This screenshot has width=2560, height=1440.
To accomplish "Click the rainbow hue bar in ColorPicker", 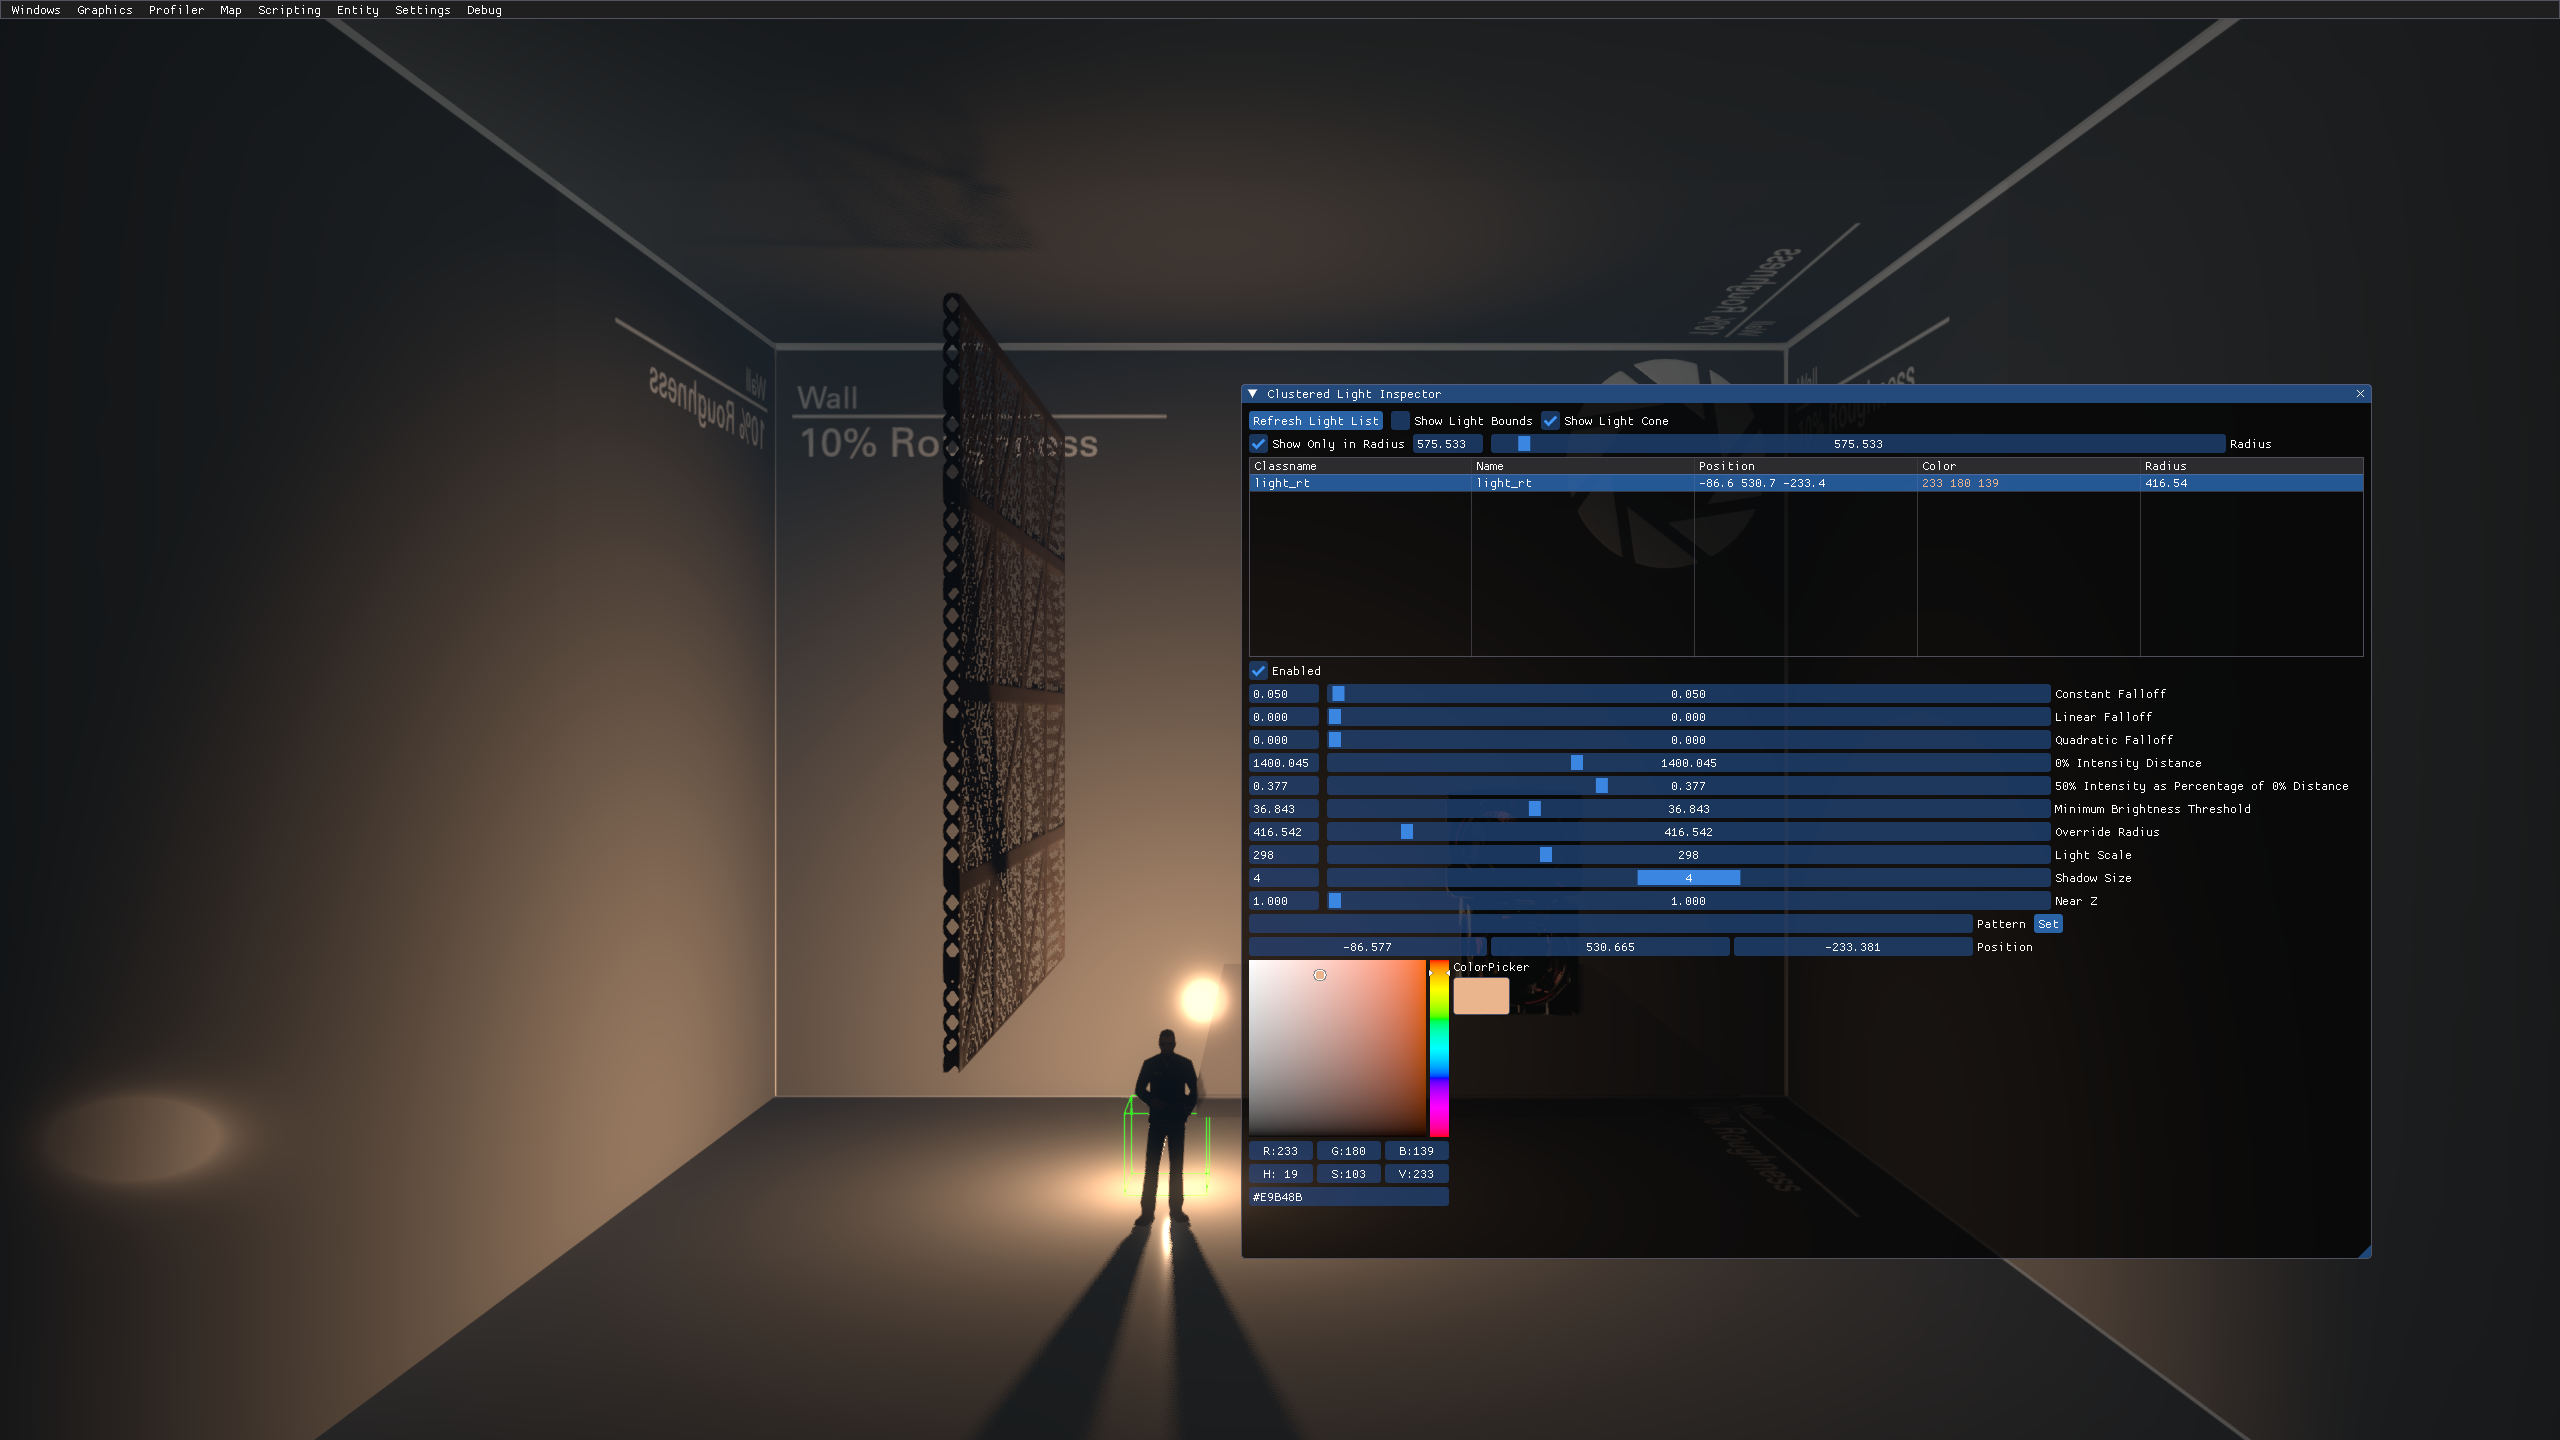I will point(1439,1050).
